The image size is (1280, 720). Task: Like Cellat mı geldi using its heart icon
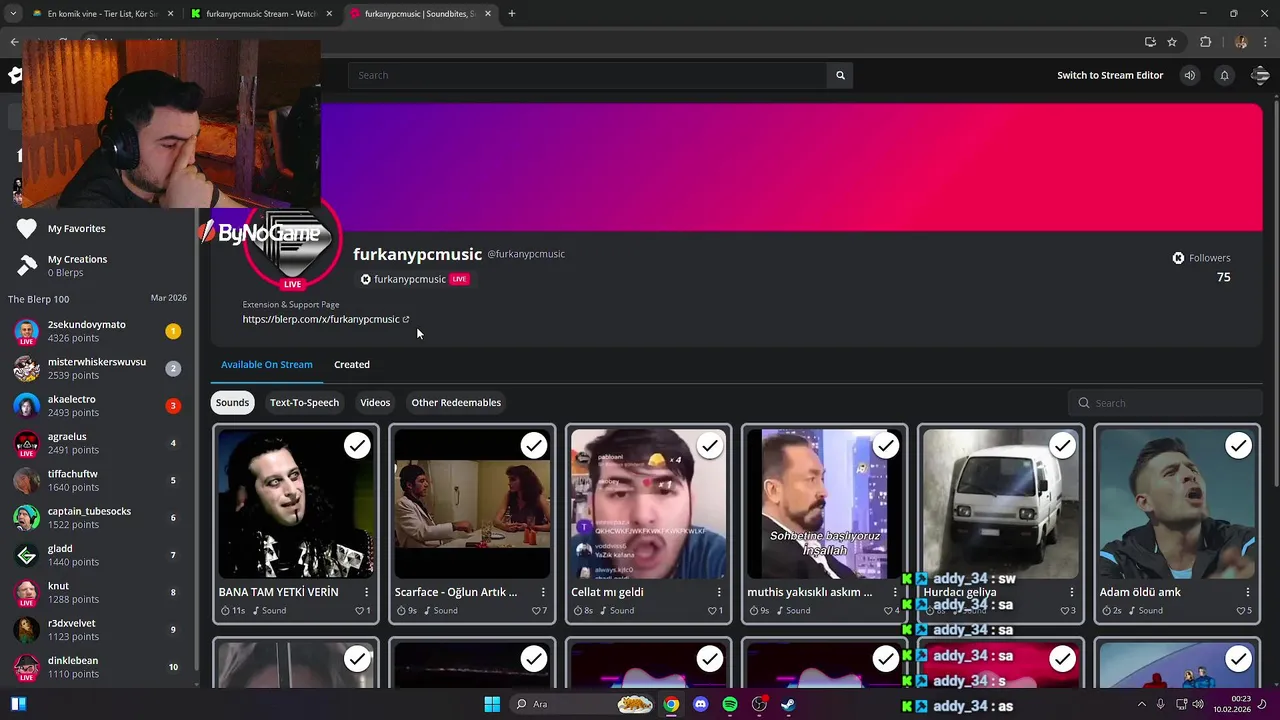coord(712,610)
